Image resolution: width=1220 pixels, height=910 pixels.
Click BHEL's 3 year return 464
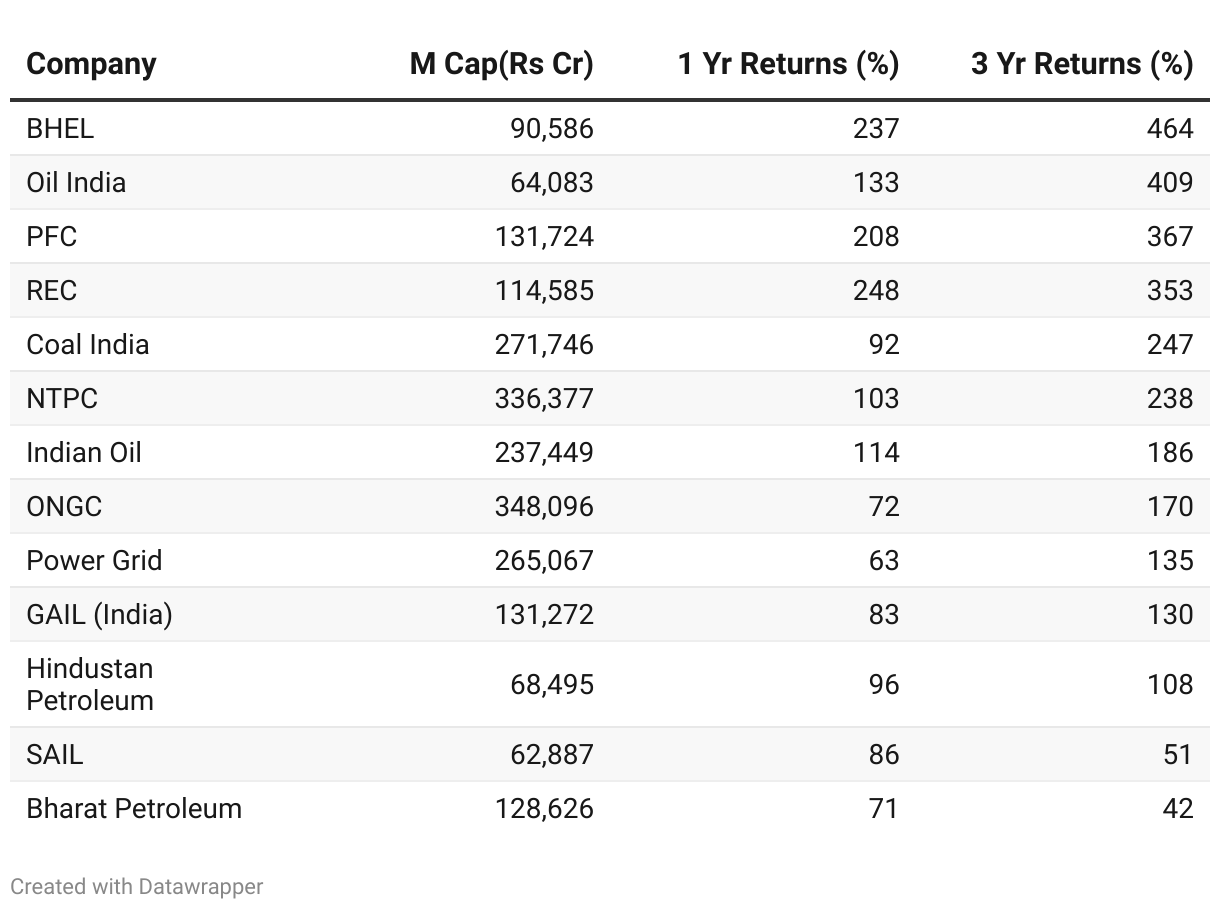point(1170,128)
